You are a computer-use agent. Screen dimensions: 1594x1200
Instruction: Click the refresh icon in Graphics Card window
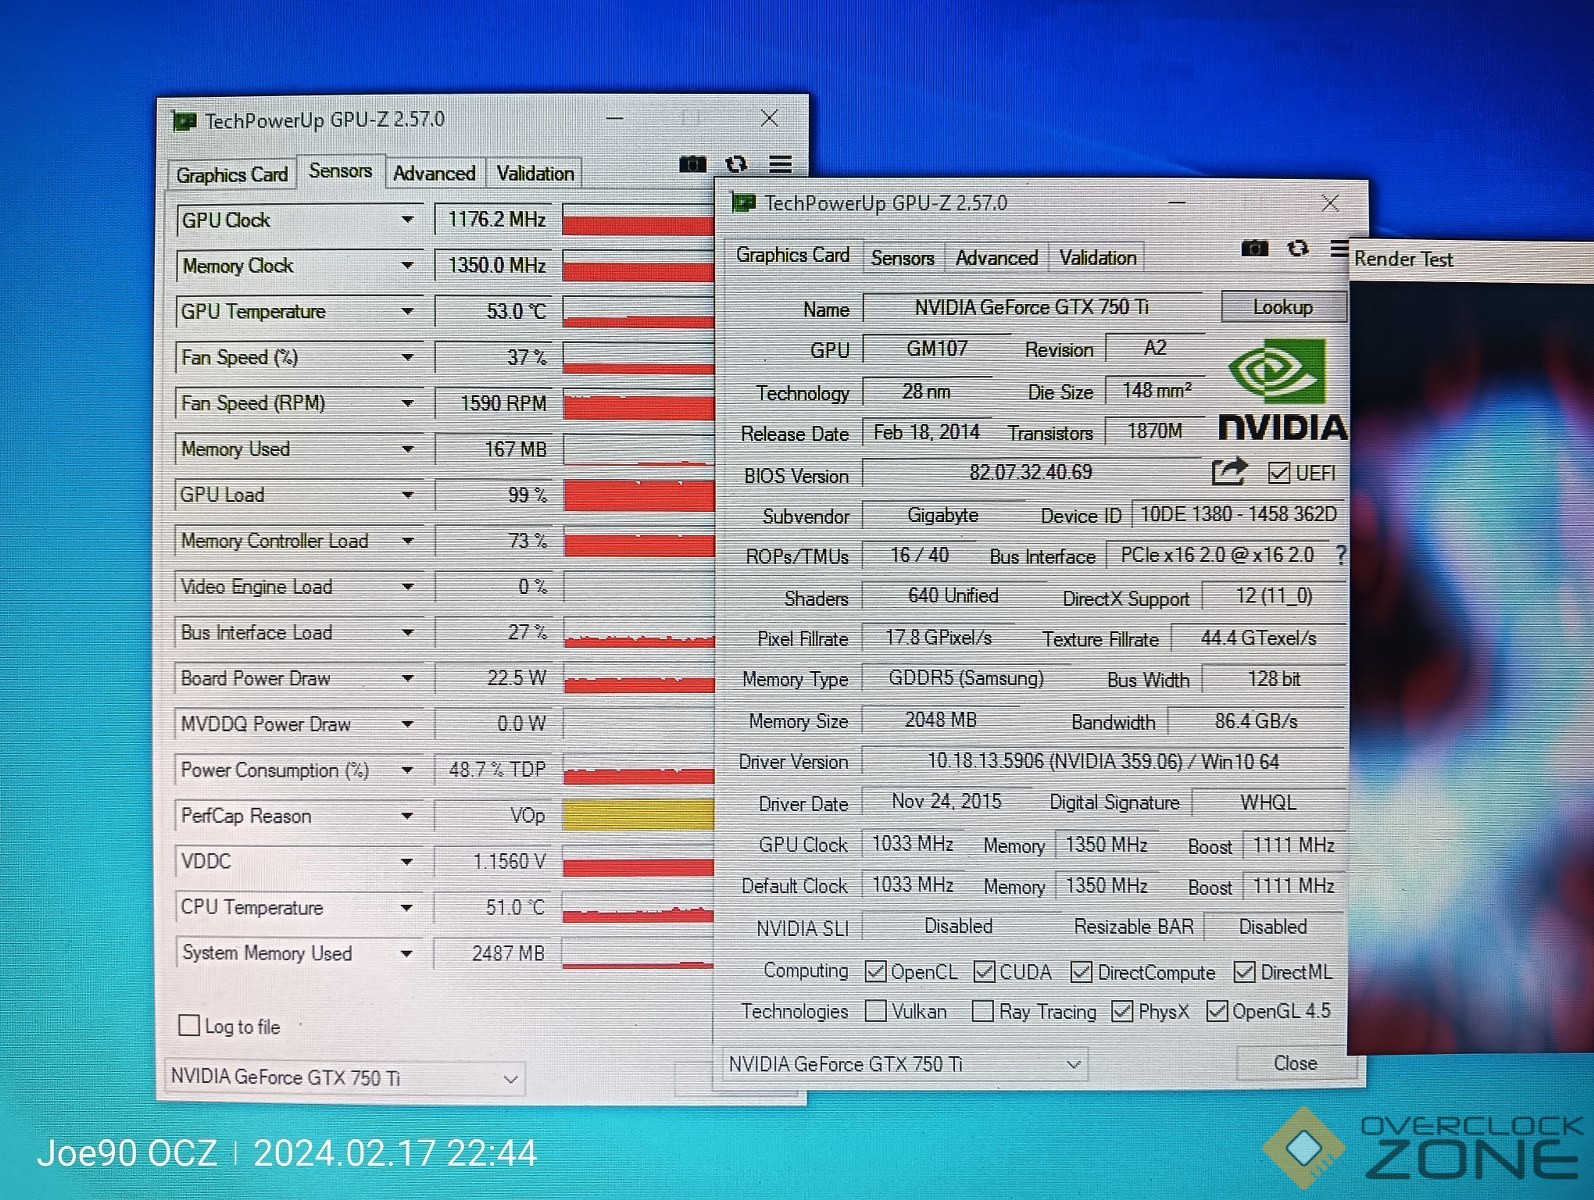point(1298,248)
